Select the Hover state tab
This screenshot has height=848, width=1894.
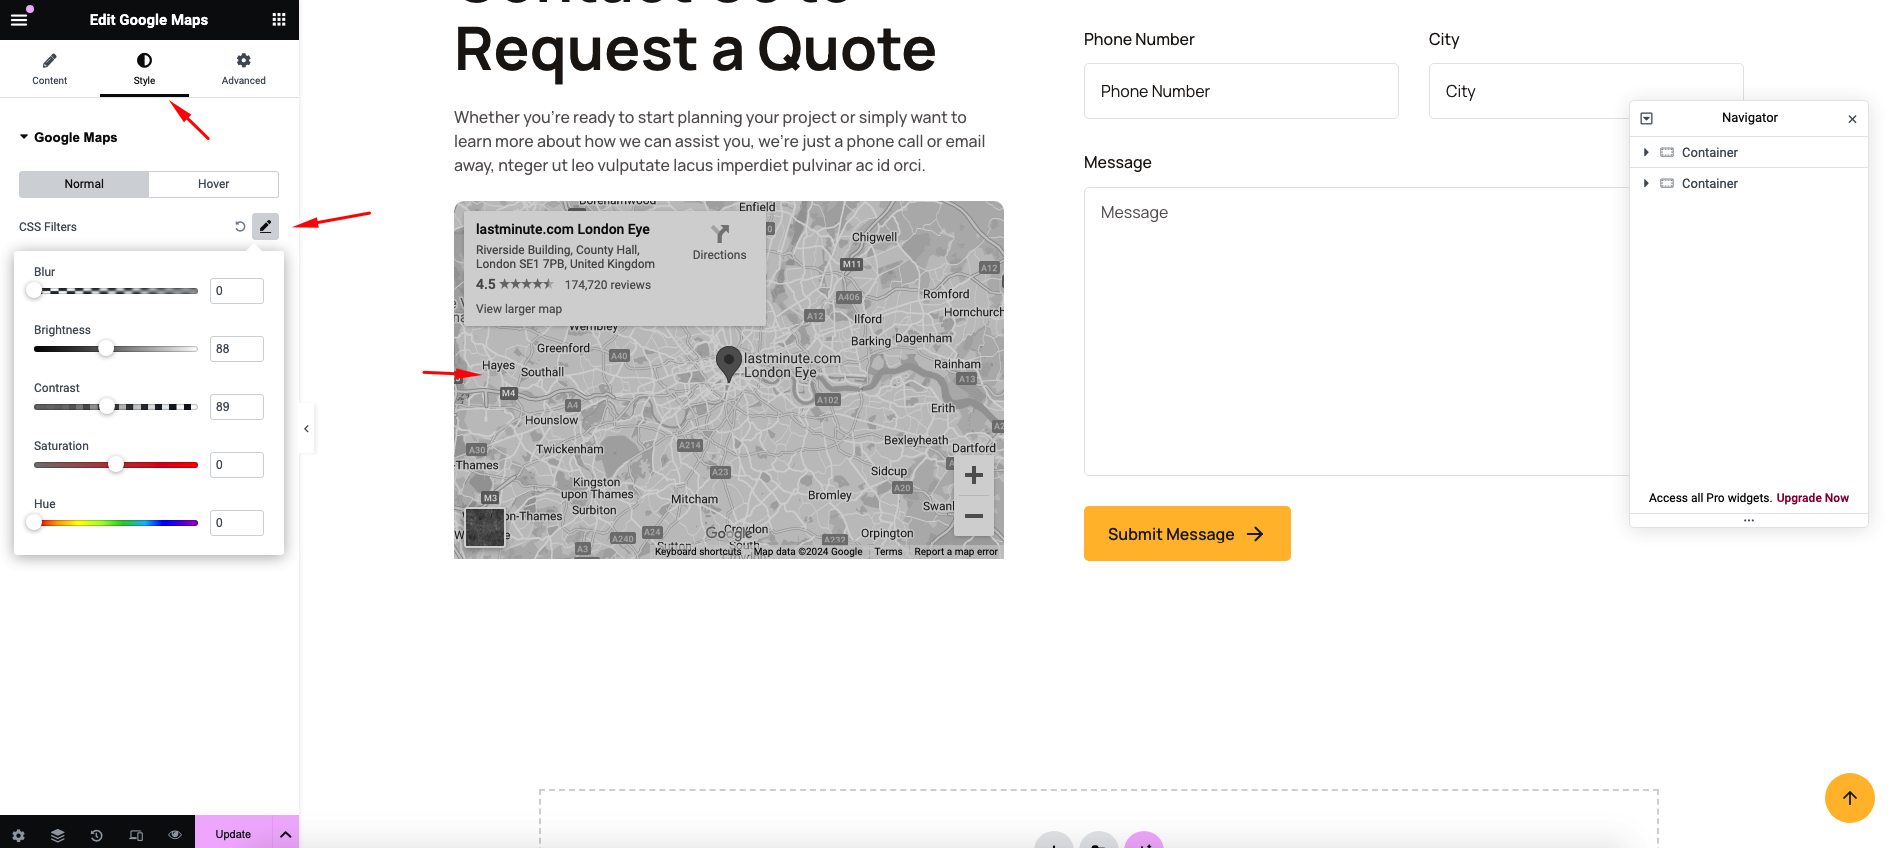(x=213, y=184)
